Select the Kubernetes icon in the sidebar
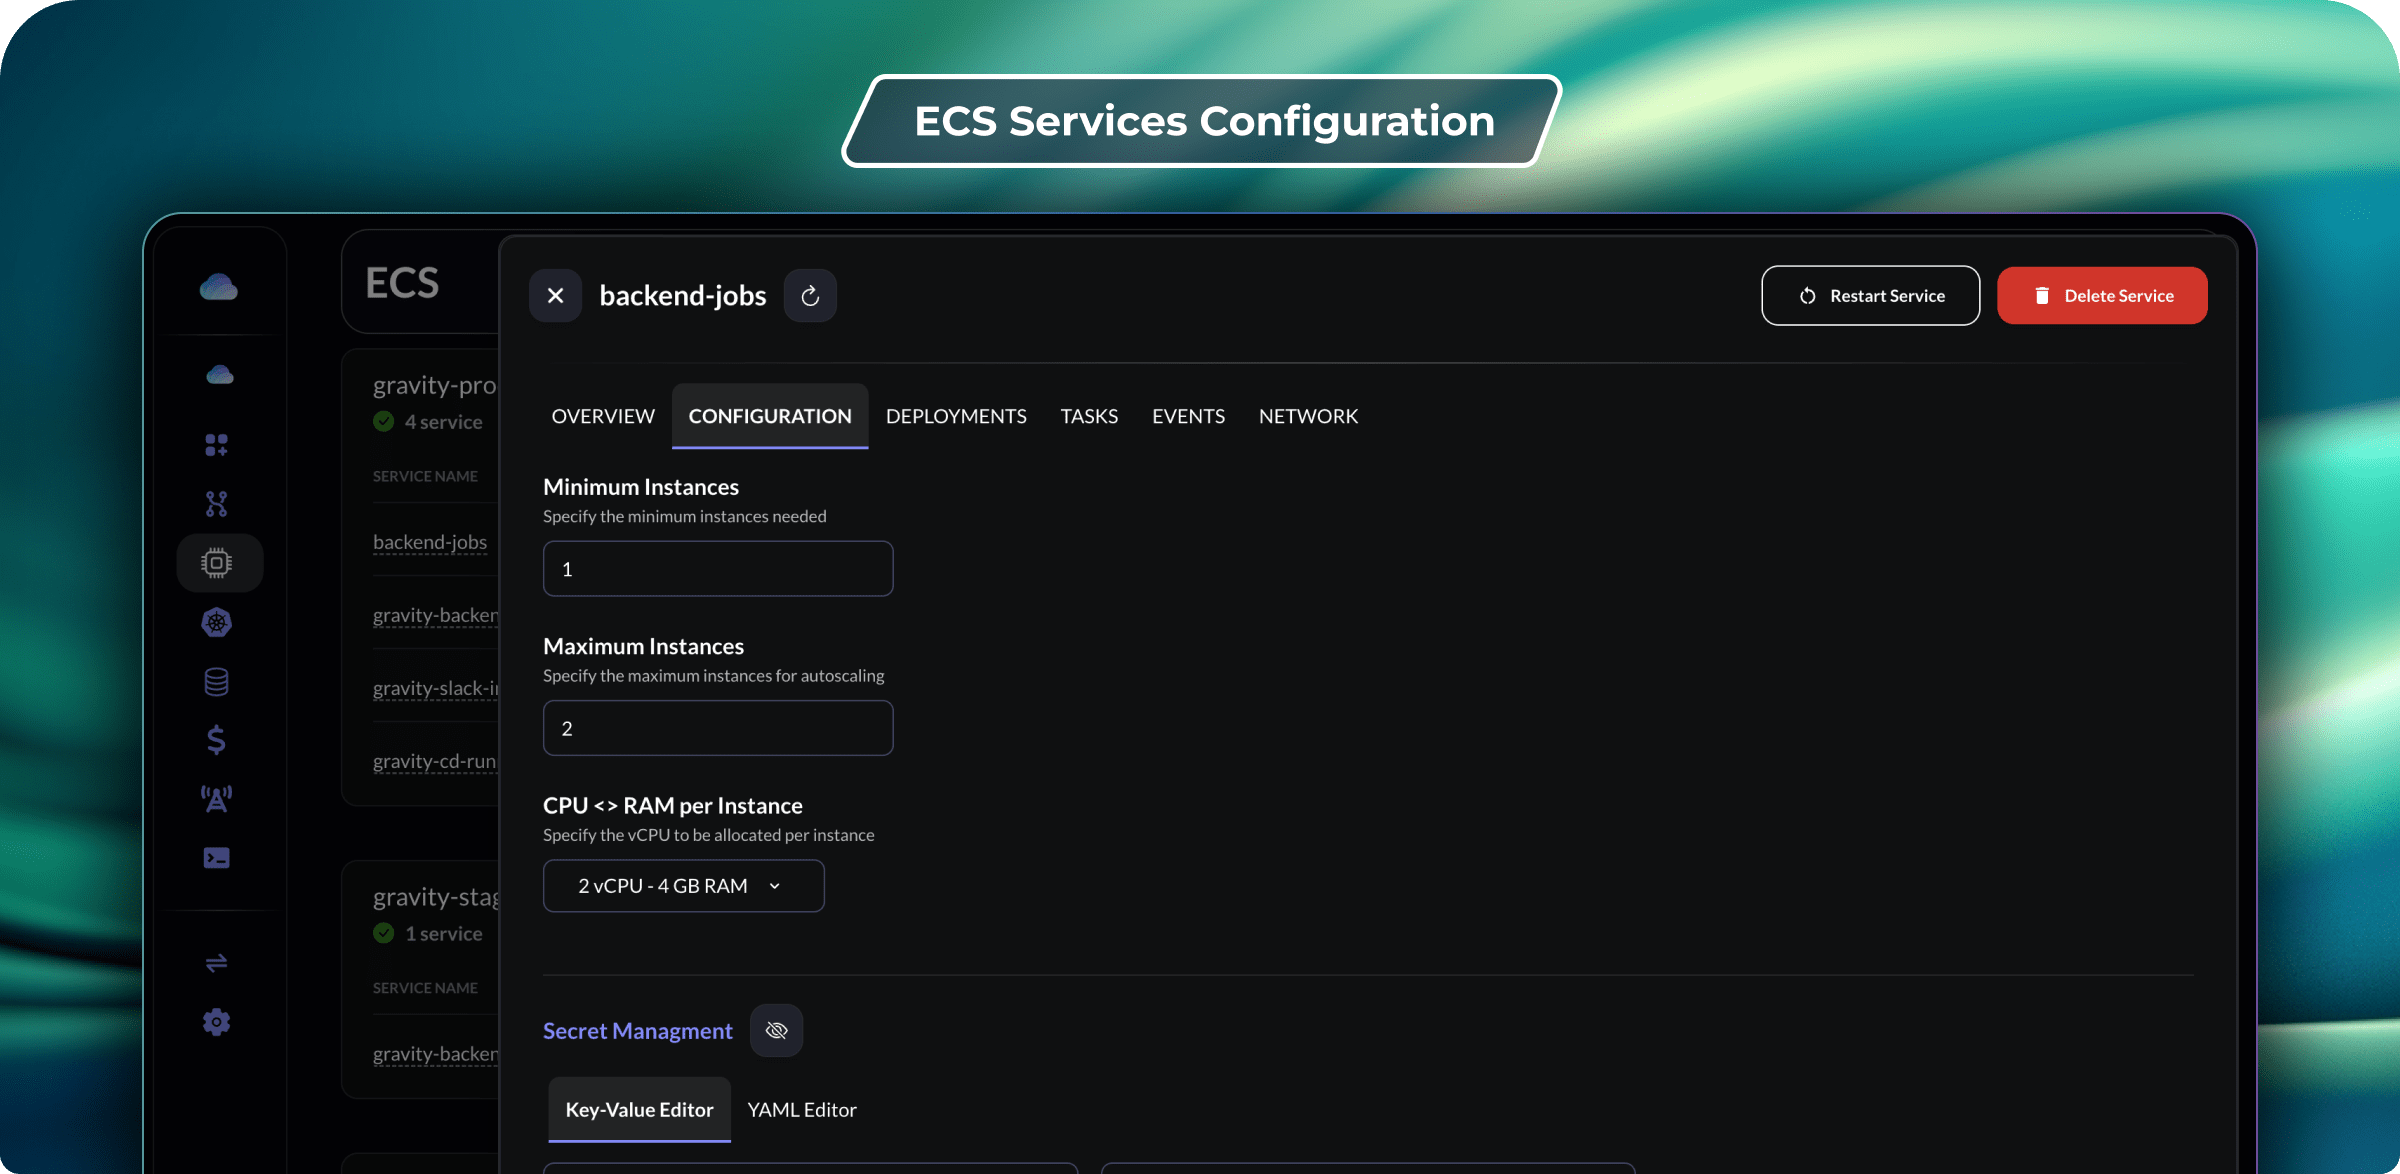The height and width of the screenshot is (1174, 2400). pyautogui.click(x=216, y=622)
